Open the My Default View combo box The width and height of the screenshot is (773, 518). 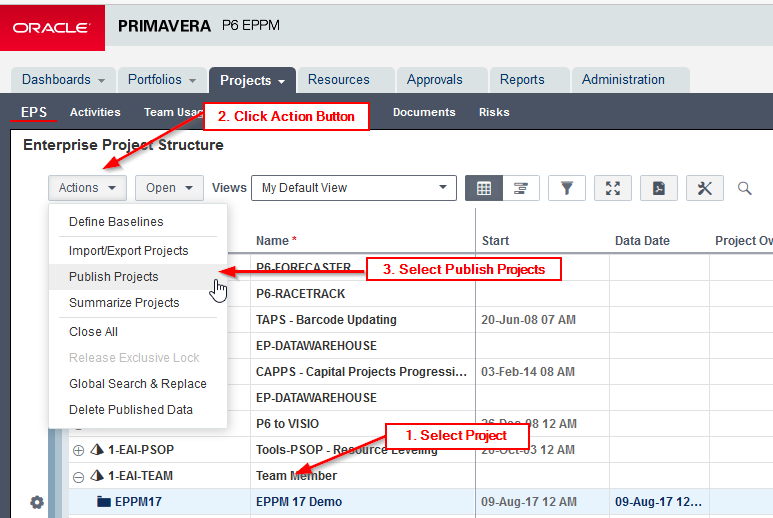pyautogui.click(x=353, y=188)
